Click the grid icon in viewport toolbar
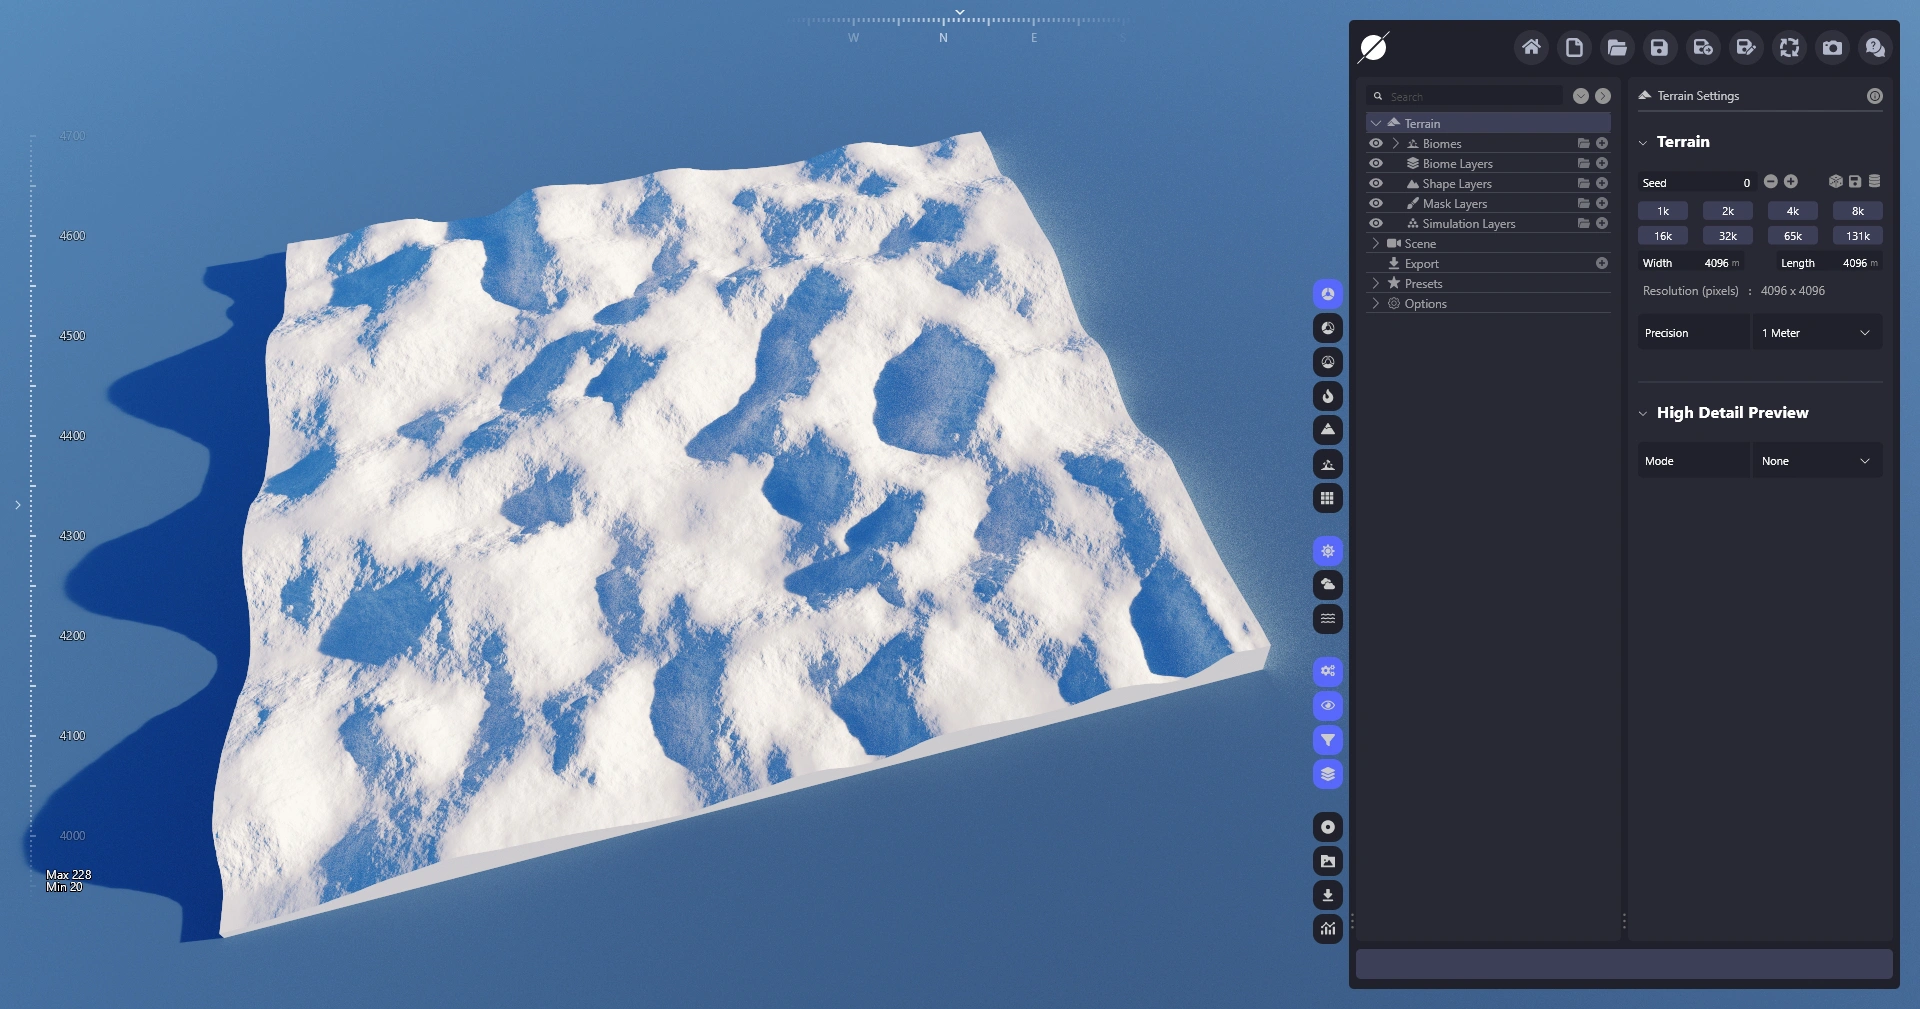Screen dimensions: 1920x1009 [1327, 498]
